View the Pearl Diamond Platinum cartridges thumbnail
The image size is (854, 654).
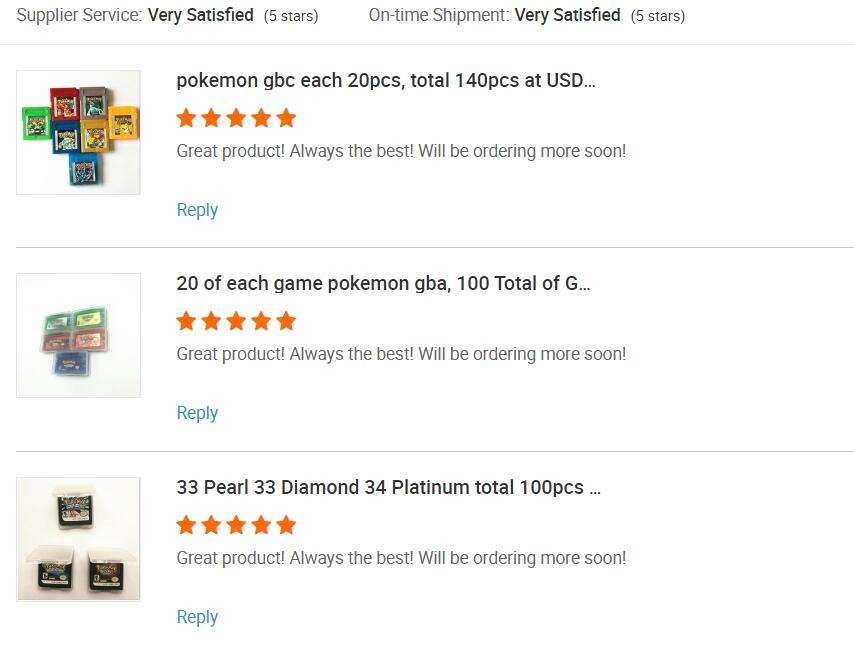(x=78, y=539)
